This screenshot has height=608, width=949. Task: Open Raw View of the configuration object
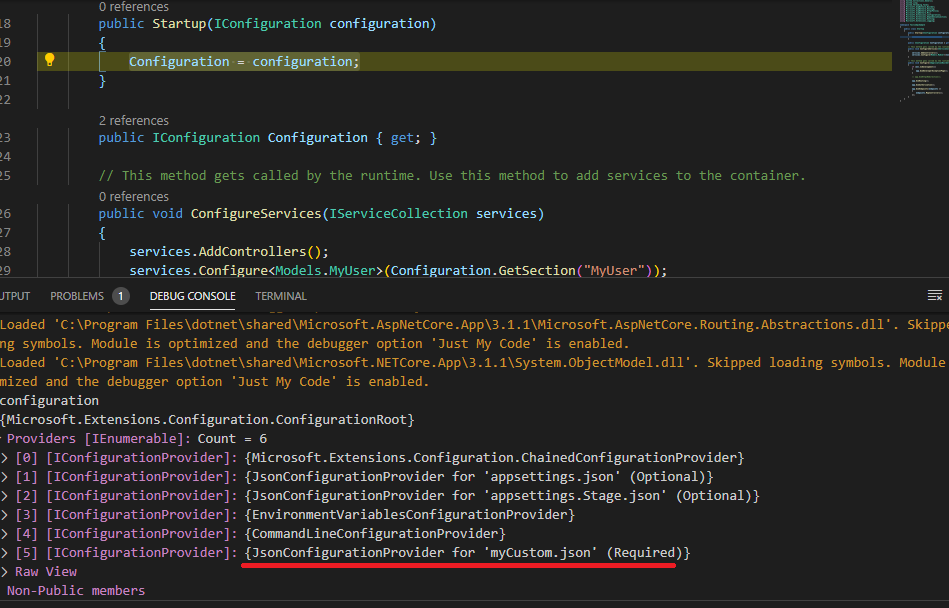click(45, 571)
